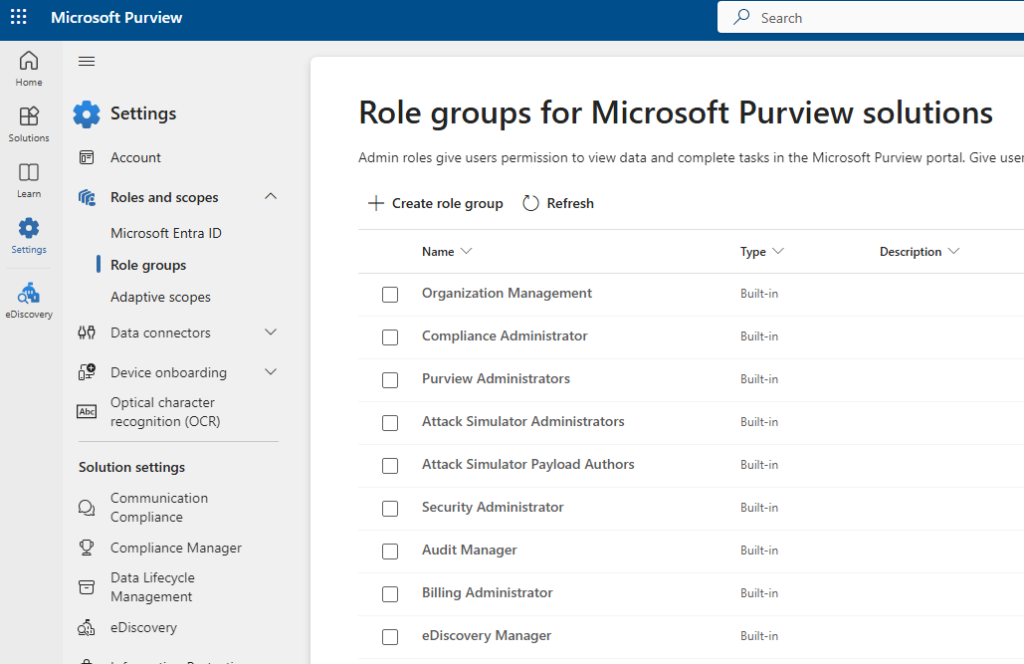Click the Solution settings heading
Image resolution: width=1024 pixels, height=664 pixels.
click(132, 467)
